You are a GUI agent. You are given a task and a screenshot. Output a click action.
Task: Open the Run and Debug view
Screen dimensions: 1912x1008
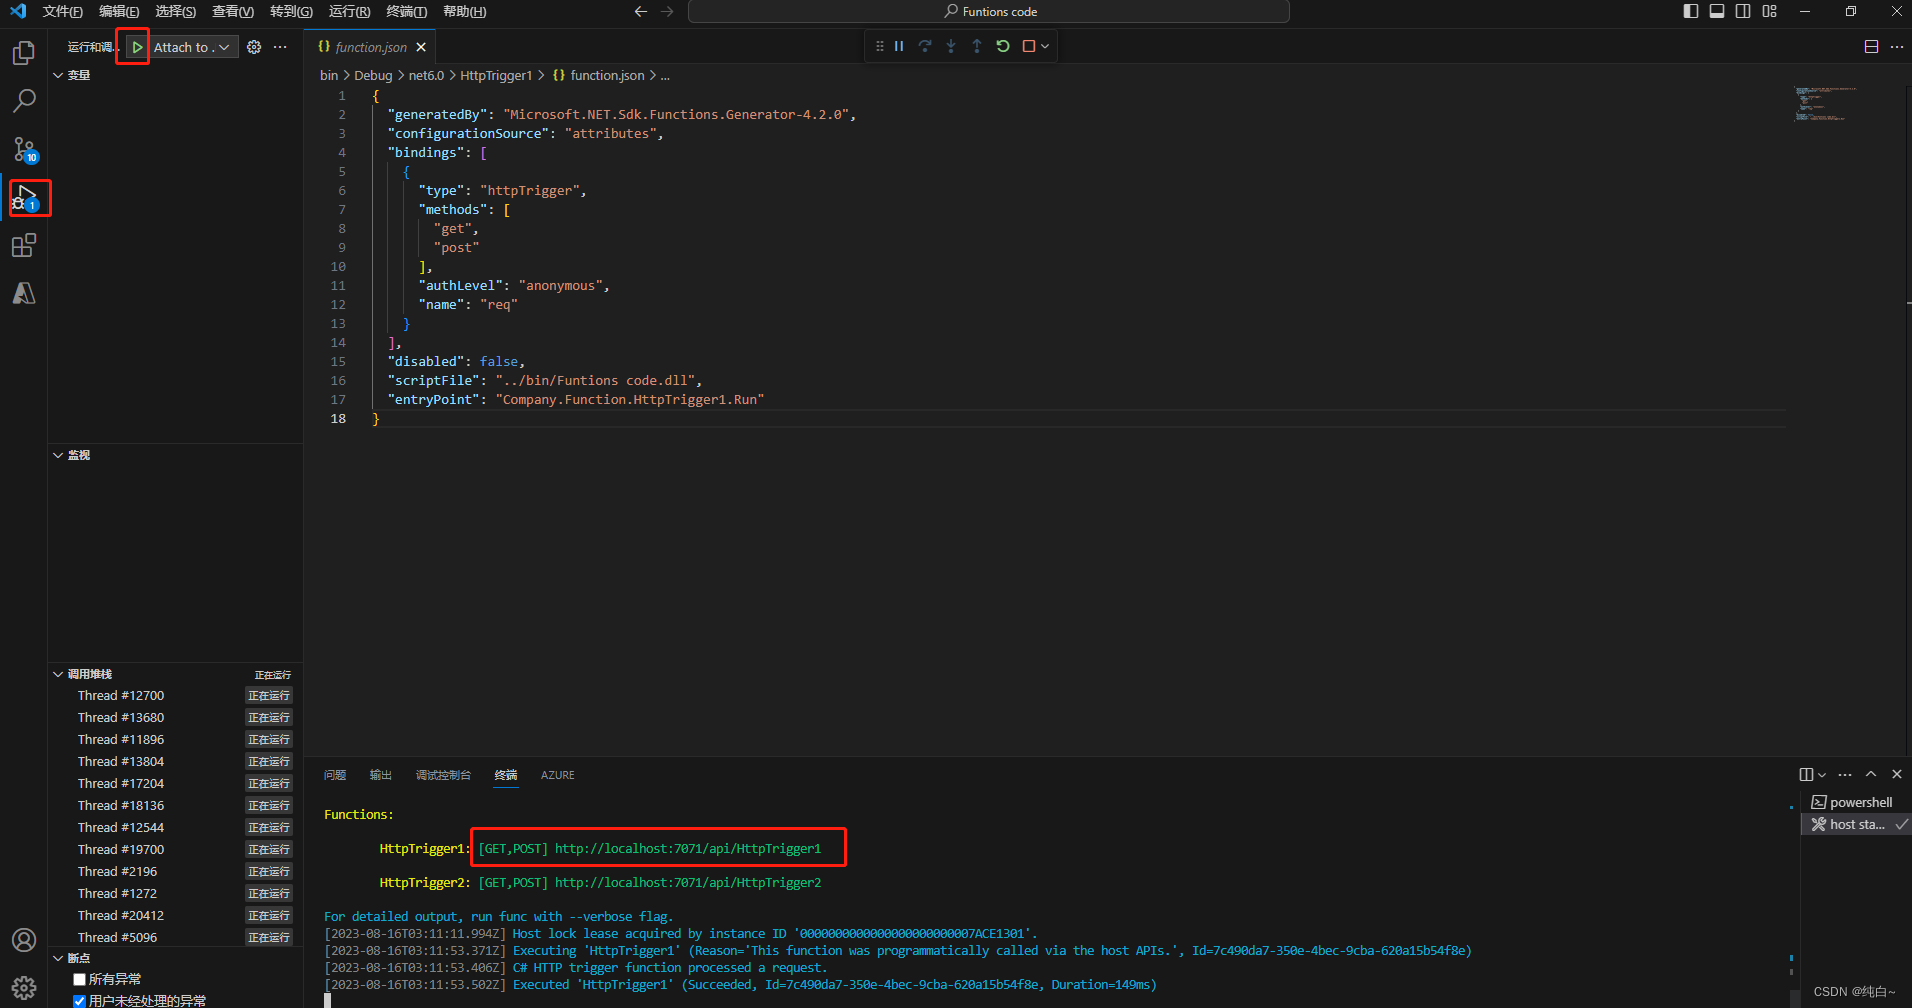pyautogui.click(x=23, y=198)
